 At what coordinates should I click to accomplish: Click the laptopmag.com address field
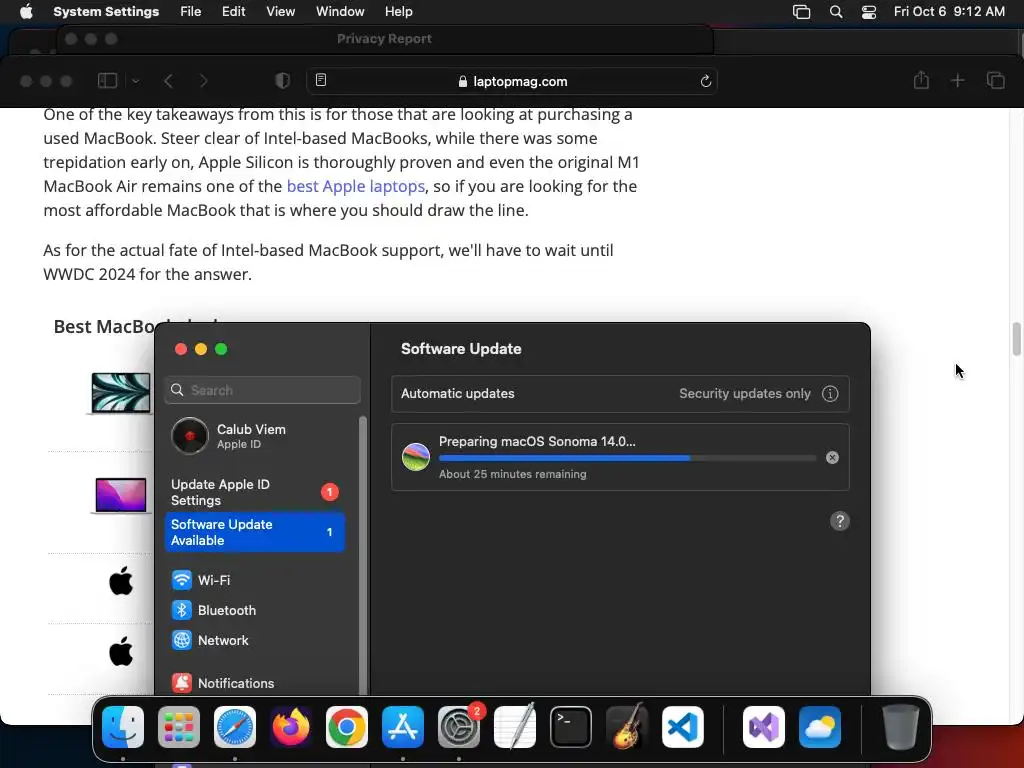tap(512, 81)
